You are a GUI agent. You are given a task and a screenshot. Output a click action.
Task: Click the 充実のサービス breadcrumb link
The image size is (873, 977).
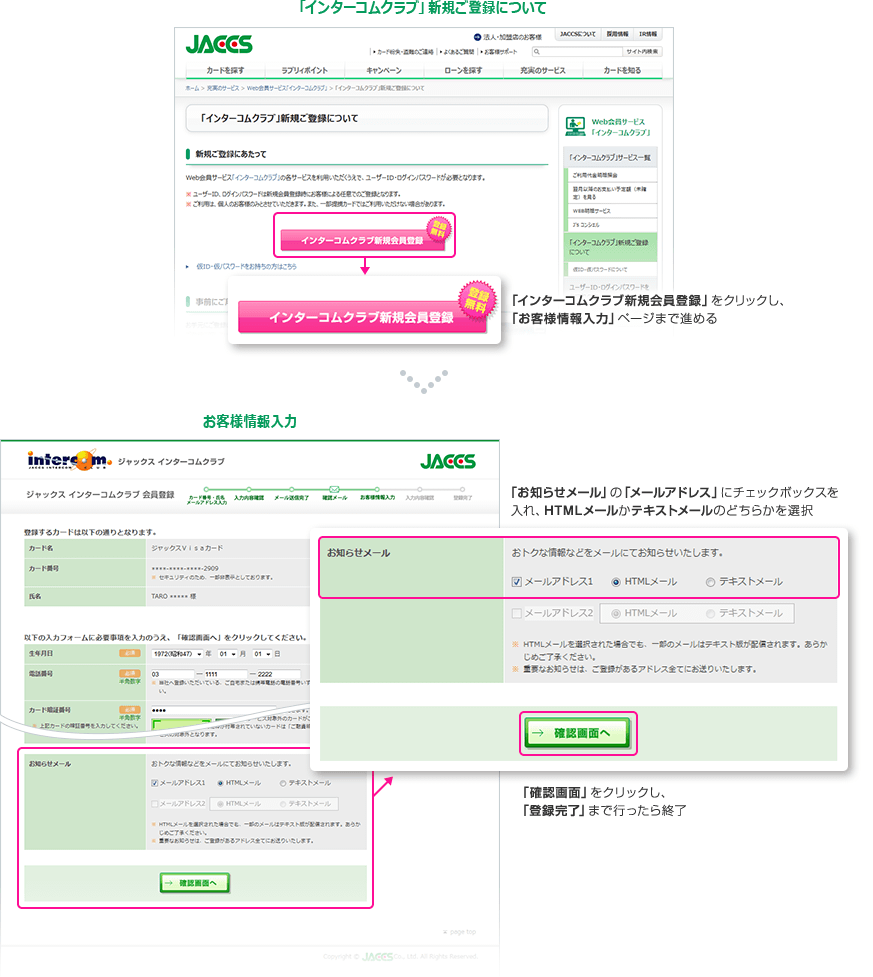(x=223, y=88)
